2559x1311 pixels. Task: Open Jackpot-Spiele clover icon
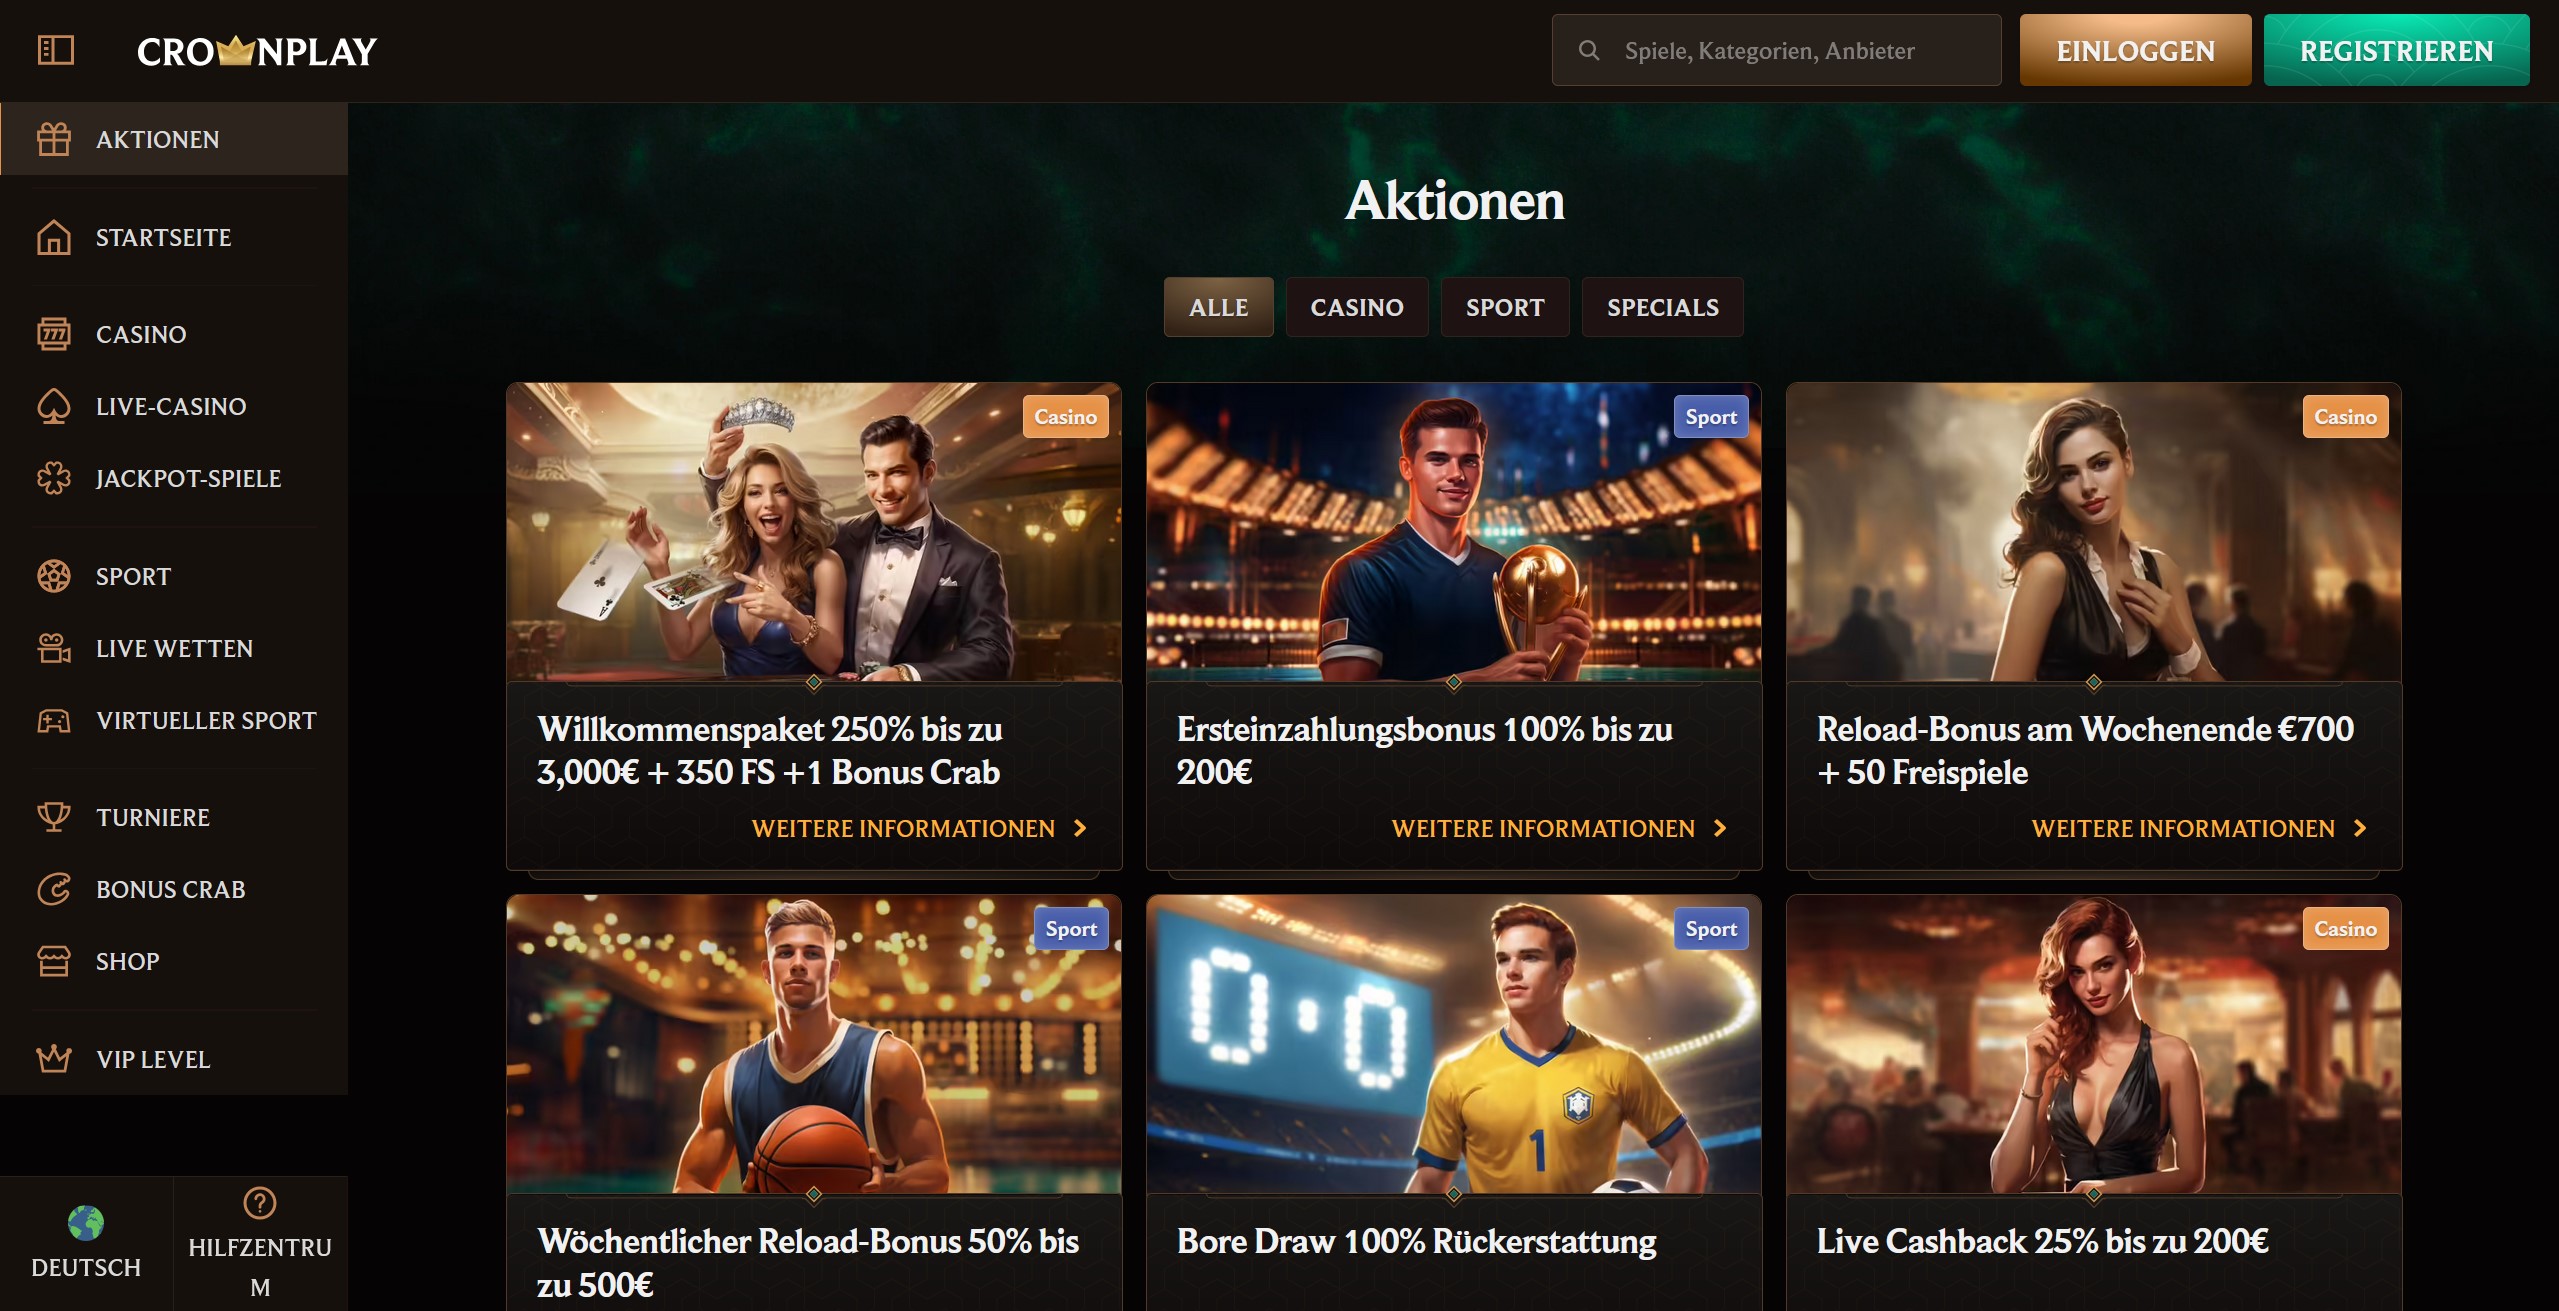click(54, 479)
